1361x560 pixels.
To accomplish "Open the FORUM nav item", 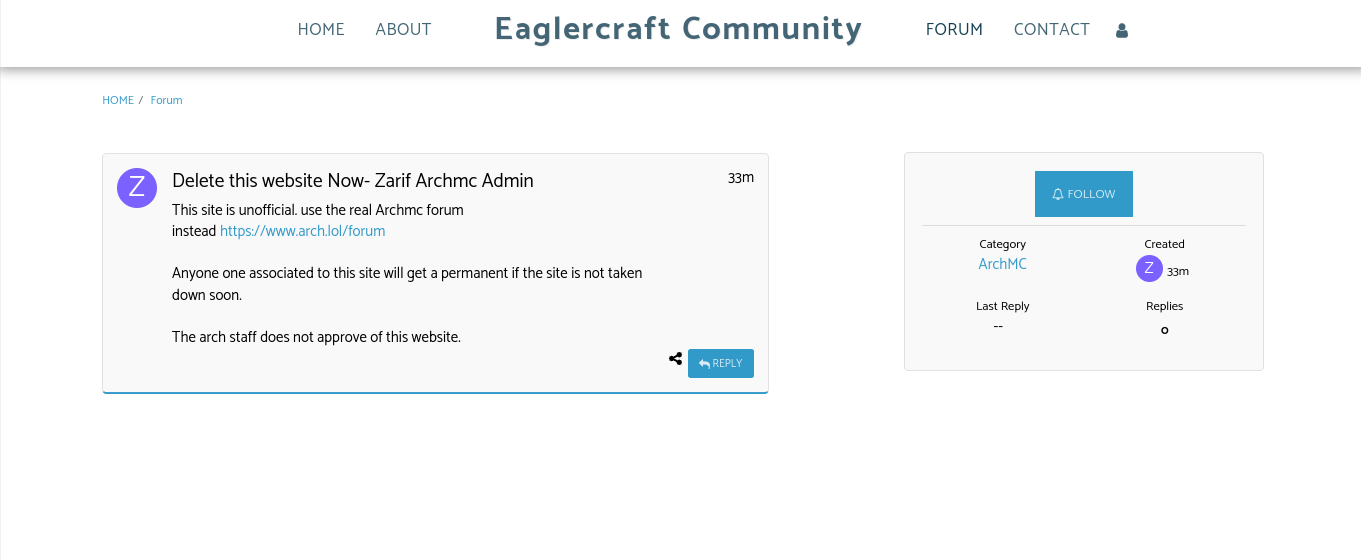I will pyautogui.click(x=954, y=30).
